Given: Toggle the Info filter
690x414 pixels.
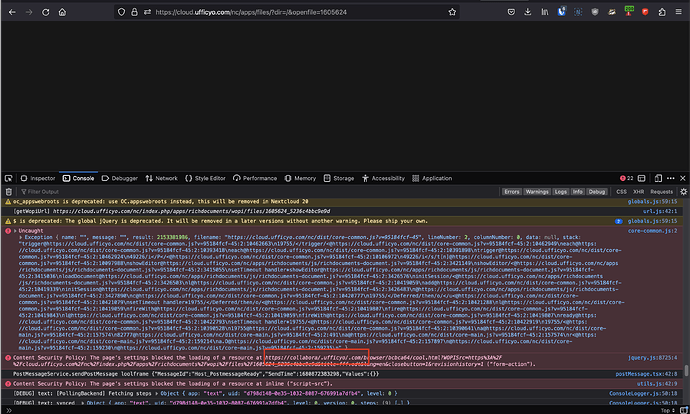Looking at the screenshot, I should click(x=578, y=192).
